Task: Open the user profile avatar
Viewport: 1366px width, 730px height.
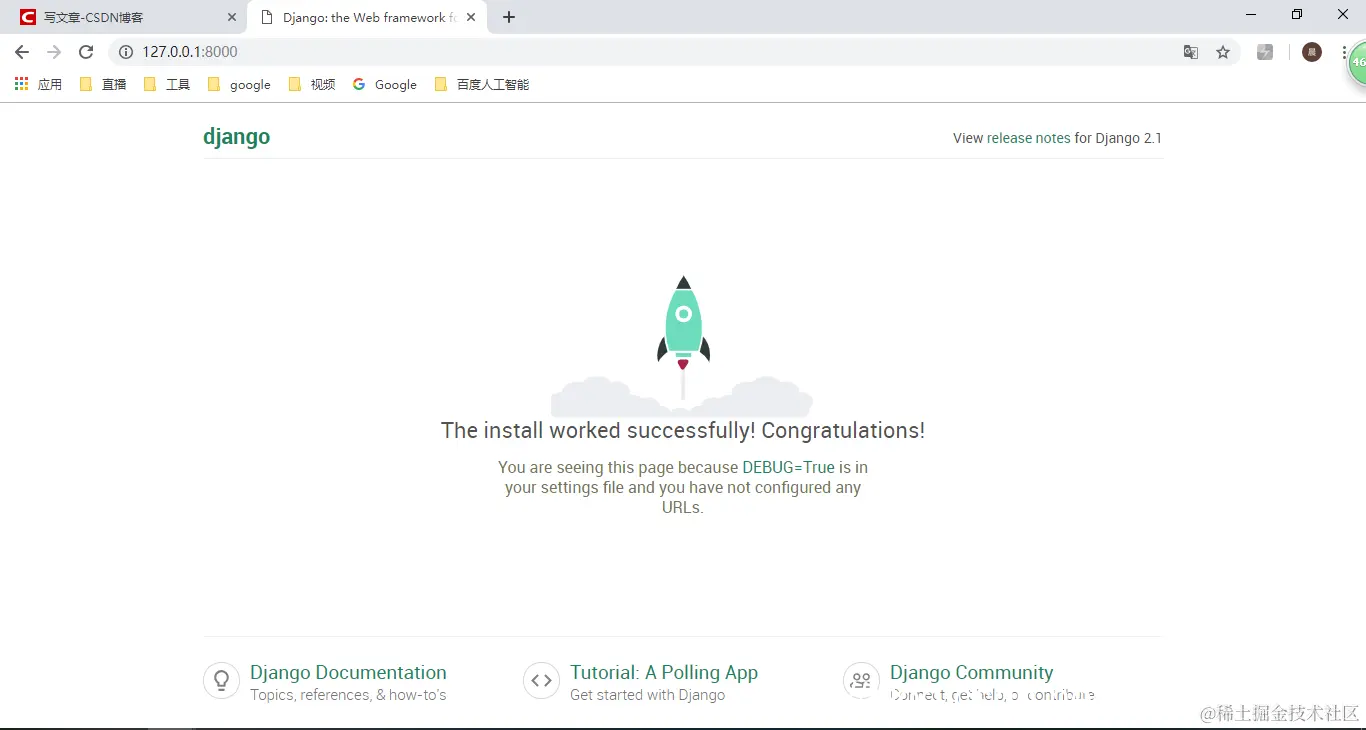Action: (1312, 52)
